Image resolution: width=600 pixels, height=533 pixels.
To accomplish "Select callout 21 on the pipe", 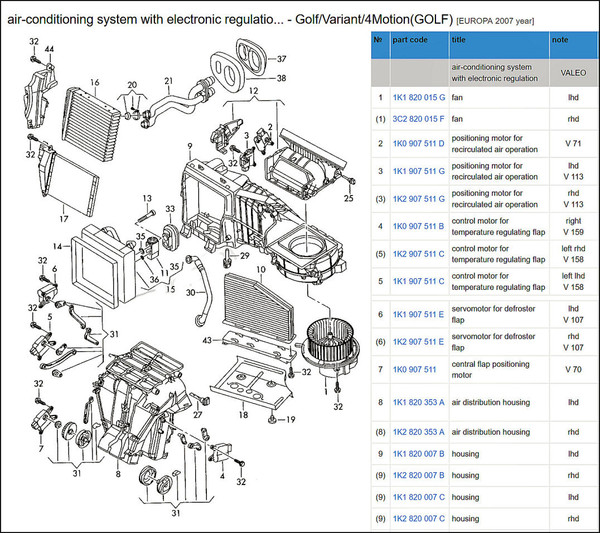I will [169, 80].
